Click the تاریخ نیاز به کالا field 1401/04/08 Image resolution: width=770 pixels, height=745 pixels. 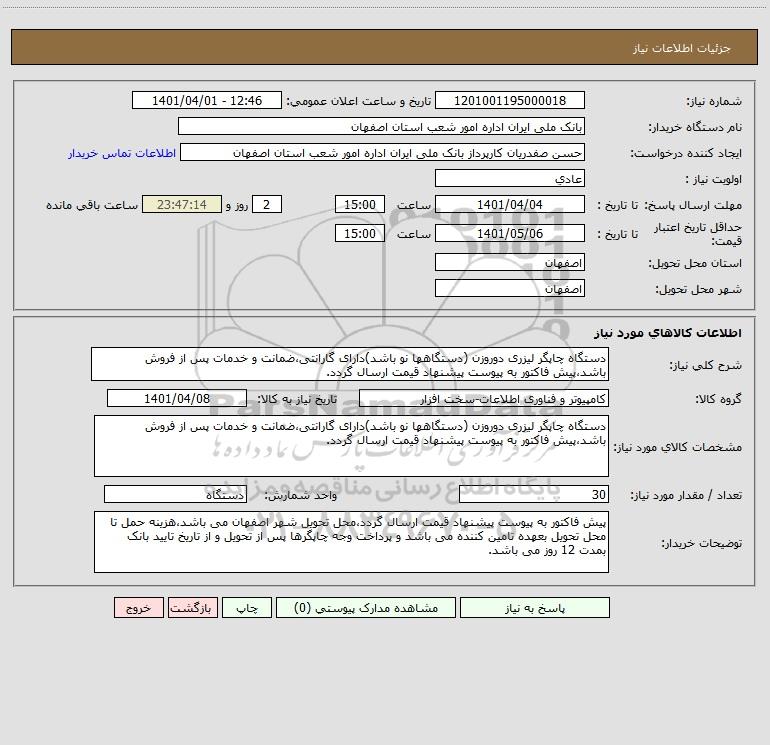(x=177, y=399)
